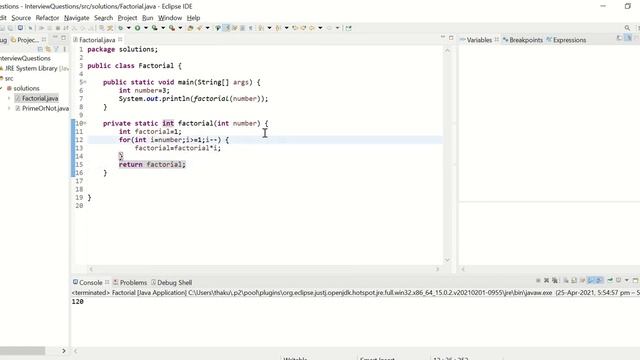Collapse the factorial method fold on line 10
Screen dimensions: 640x360
(85, 123)
